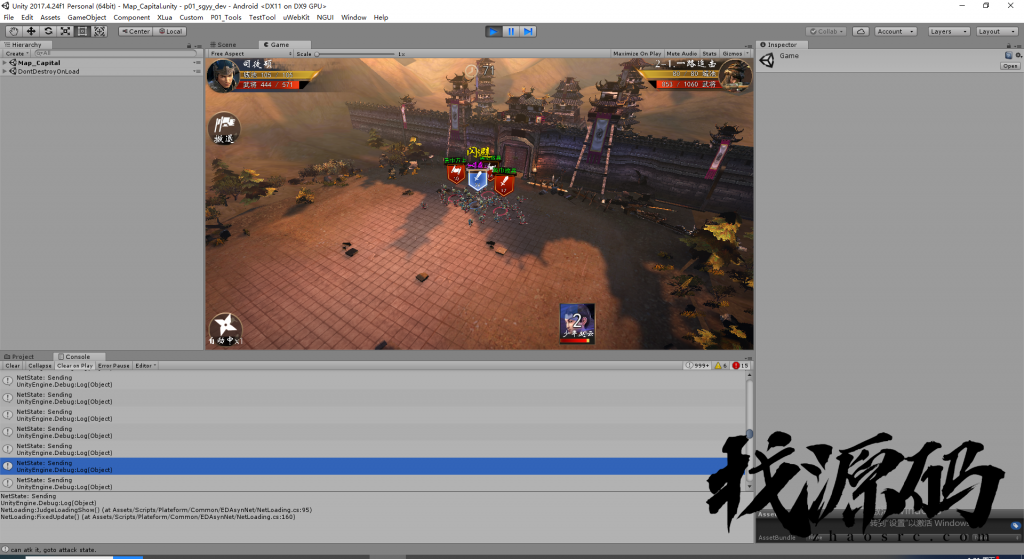
Task: Stop play mode with Play button
Action: pos(494,31)
